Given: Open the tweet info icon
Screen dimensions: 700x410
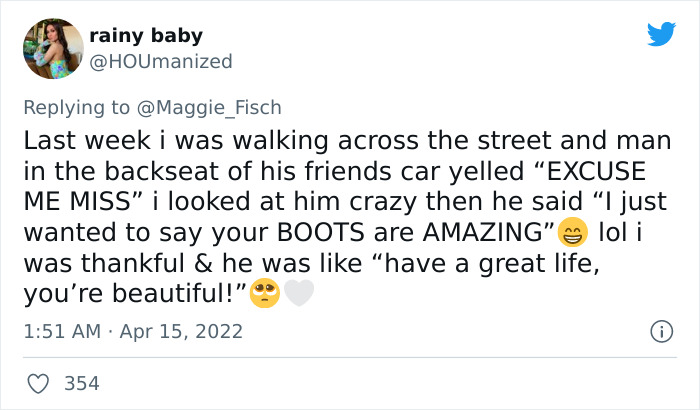Looking at the screenshot, I should [x=659, y=330].
